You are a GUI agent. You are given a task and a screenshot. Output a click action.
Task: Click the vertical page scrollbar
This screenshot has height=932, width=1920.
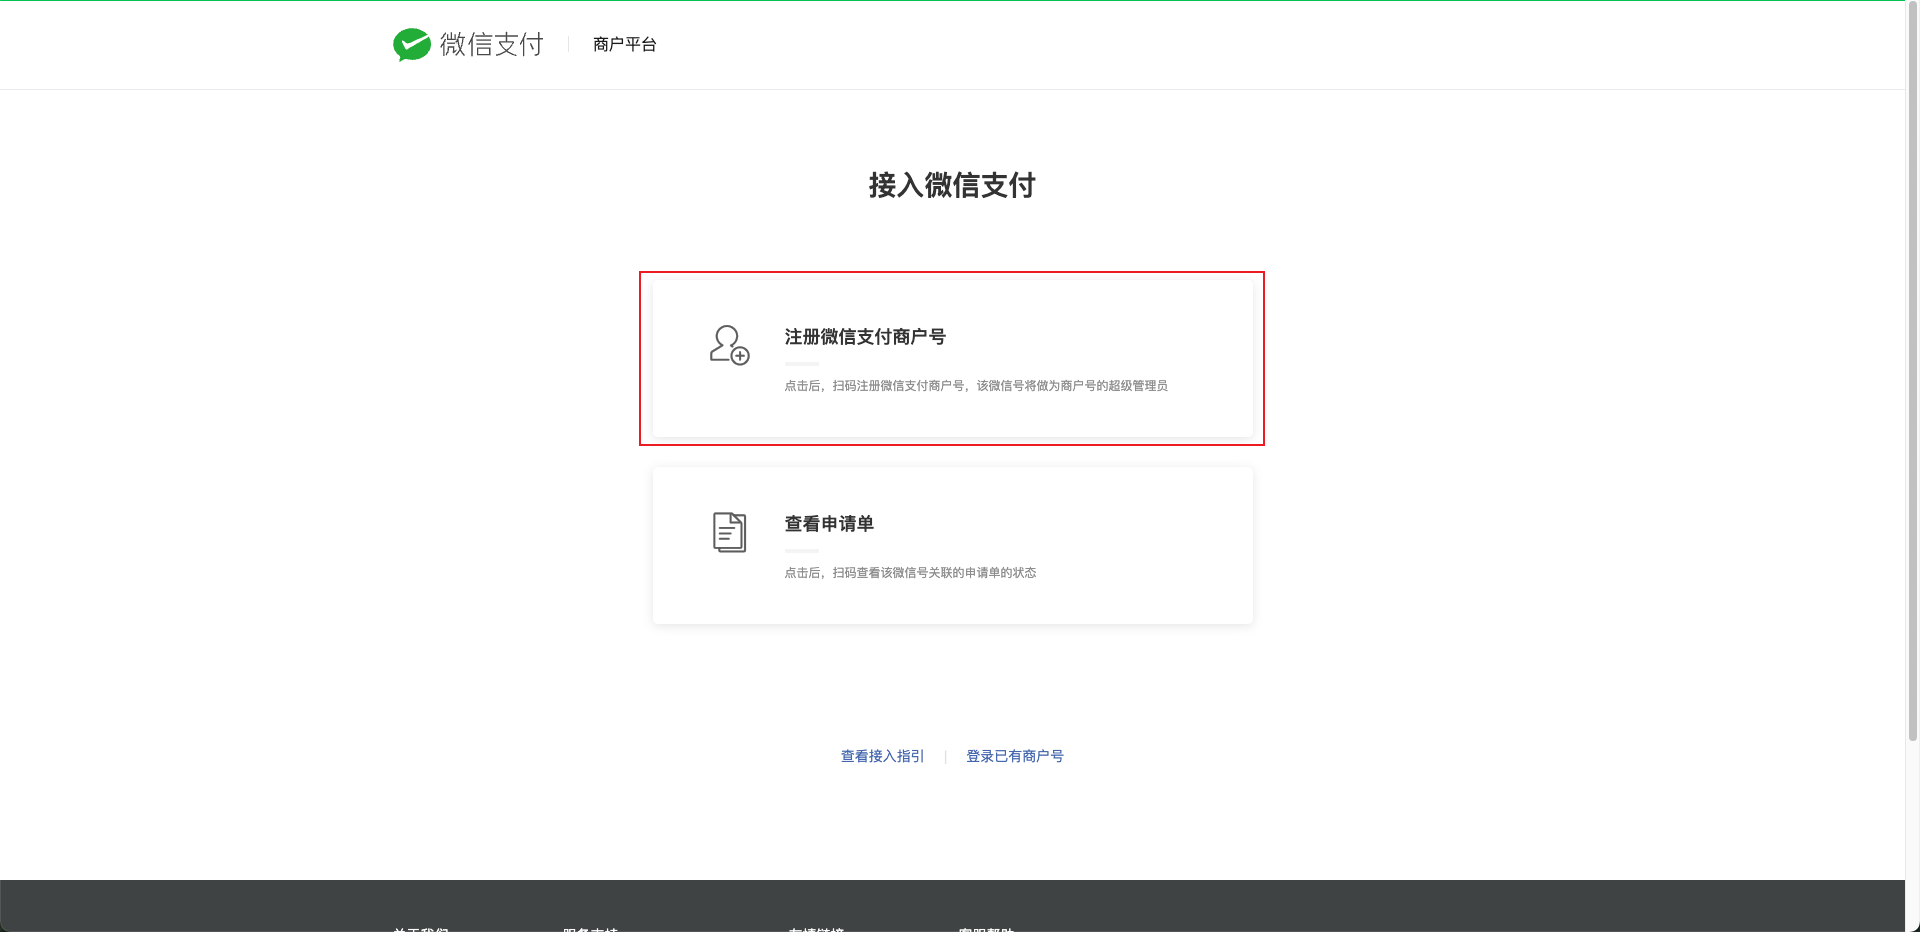pyautogui.click(x=1912, y=370)
